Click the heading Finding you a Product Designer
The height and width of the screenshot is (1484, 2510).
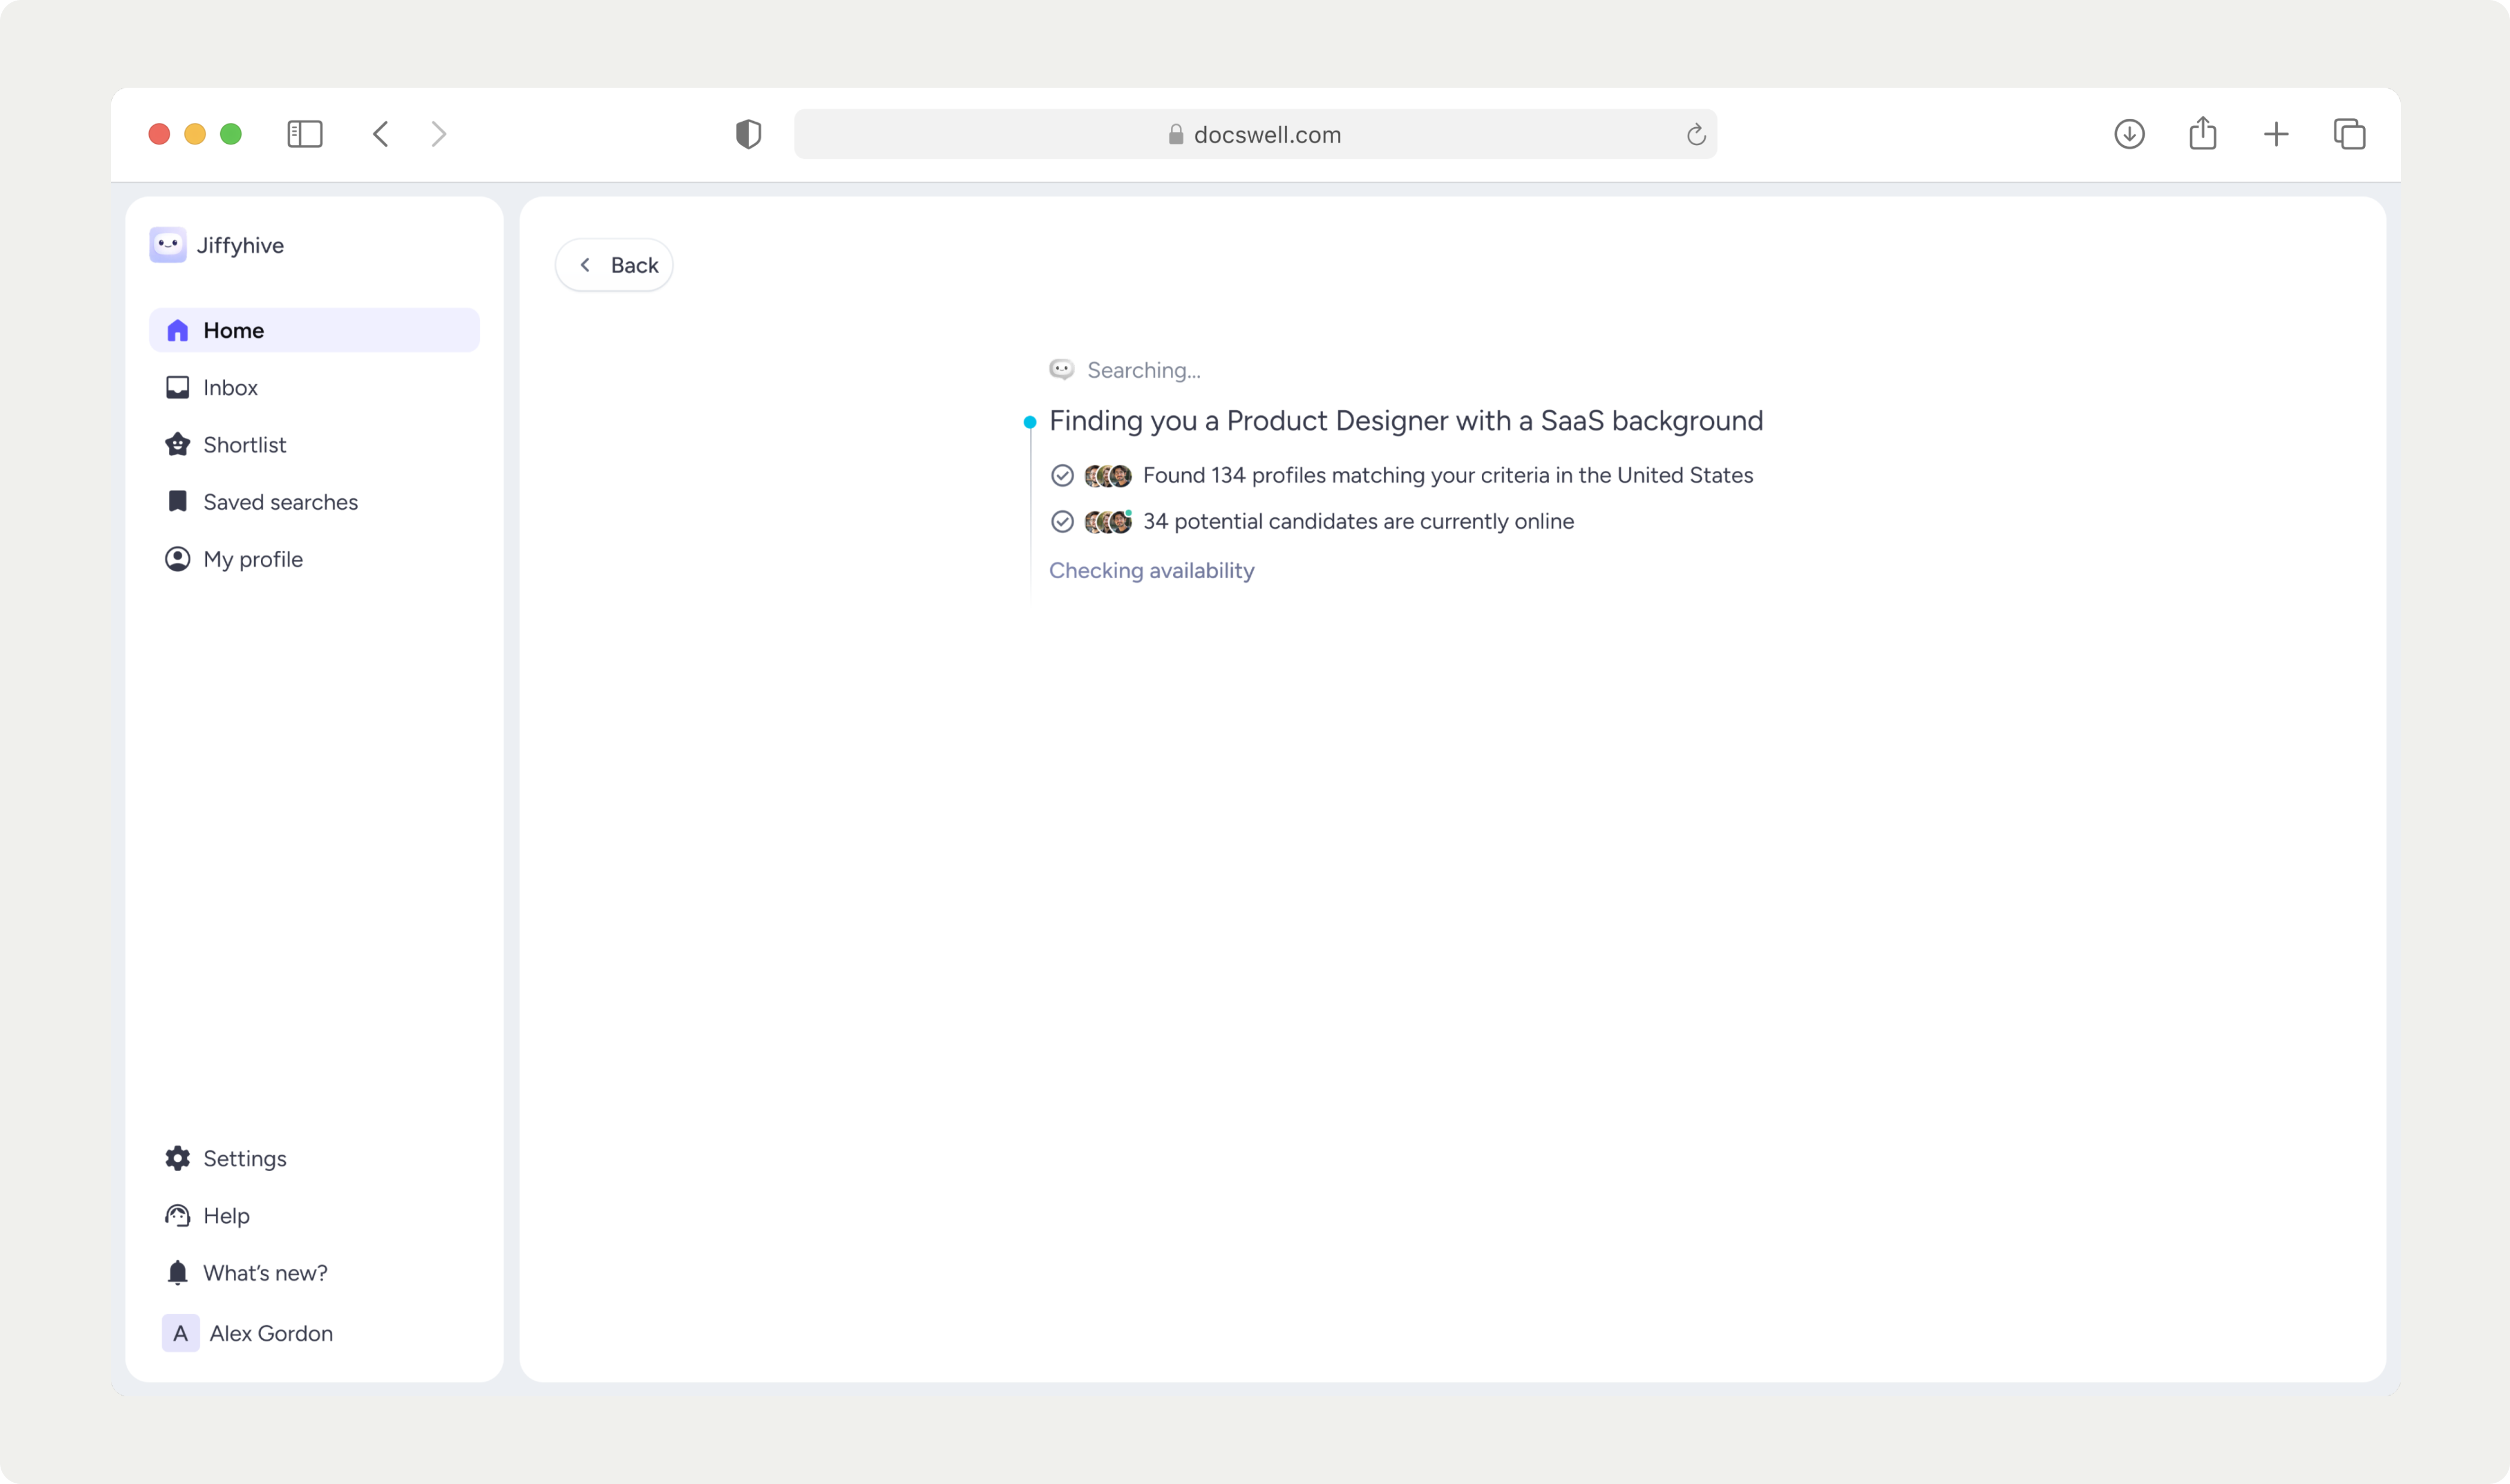coord(1406,421)
